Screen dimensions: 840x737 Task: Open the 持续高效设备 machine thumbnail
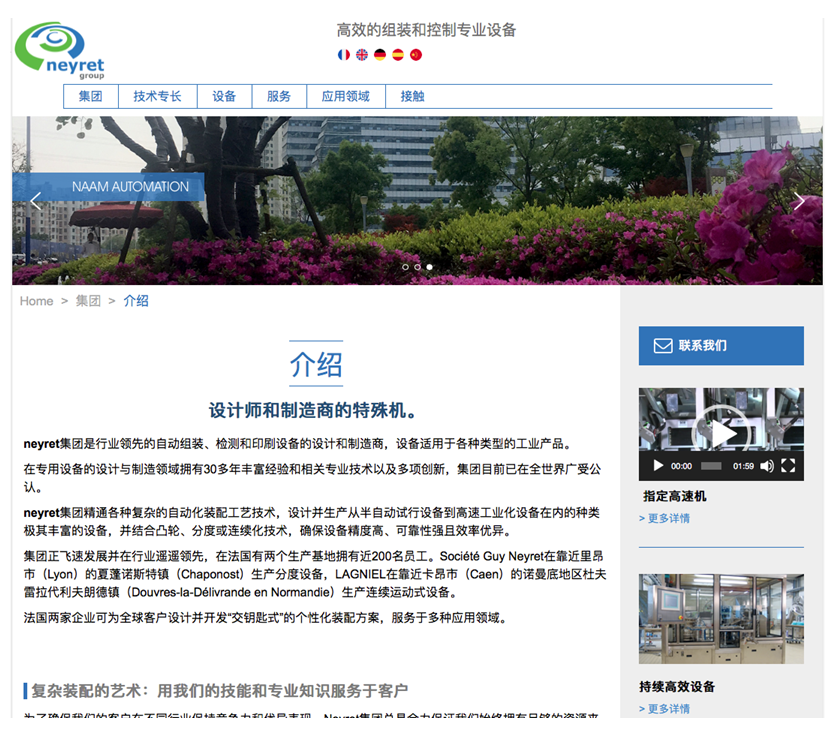click(x=720, y=618)
